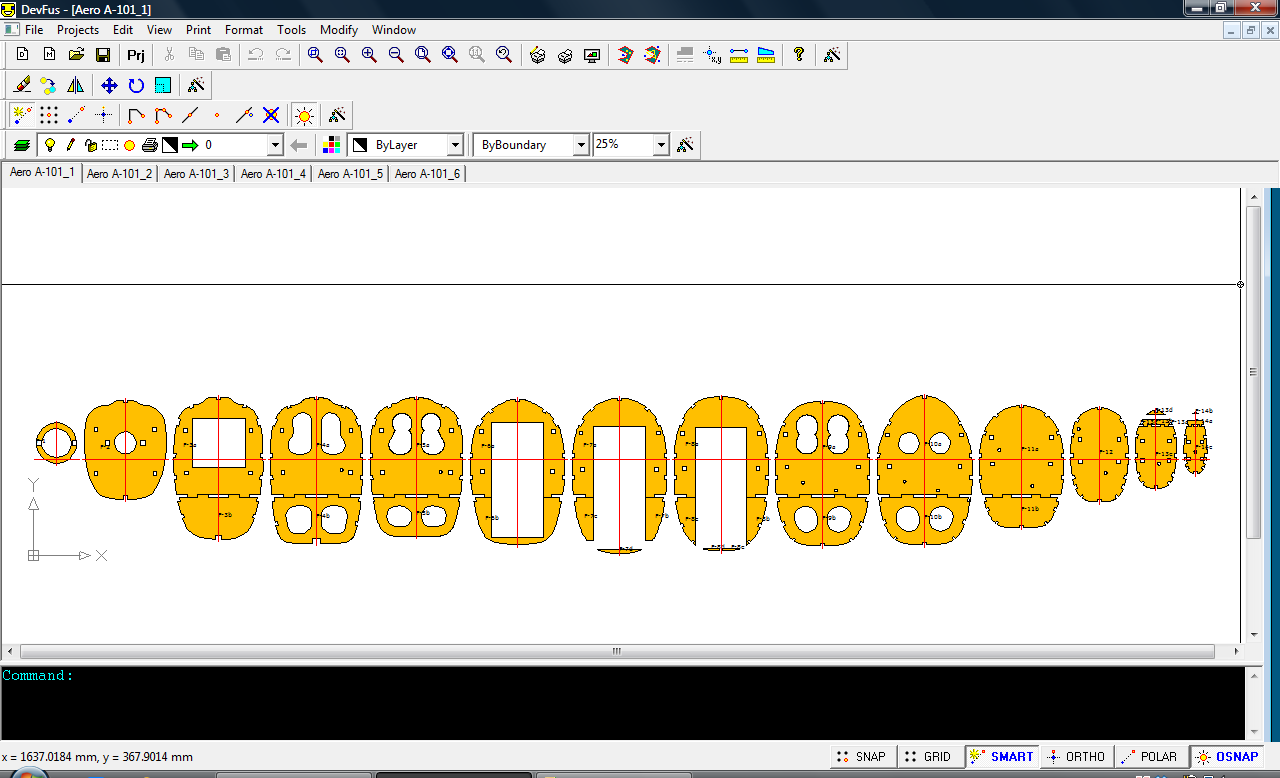This screenshot has width=1280, height=778.
Task: Toggle GRID display in status bar
Action: click(927, 757)
